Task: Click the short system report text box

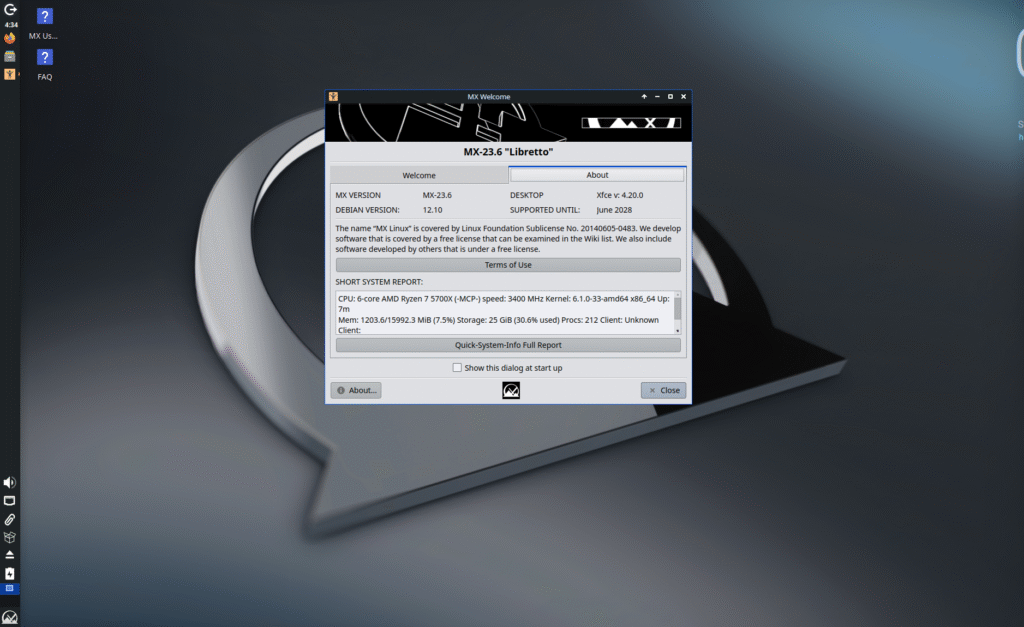Action: (505, 314)
